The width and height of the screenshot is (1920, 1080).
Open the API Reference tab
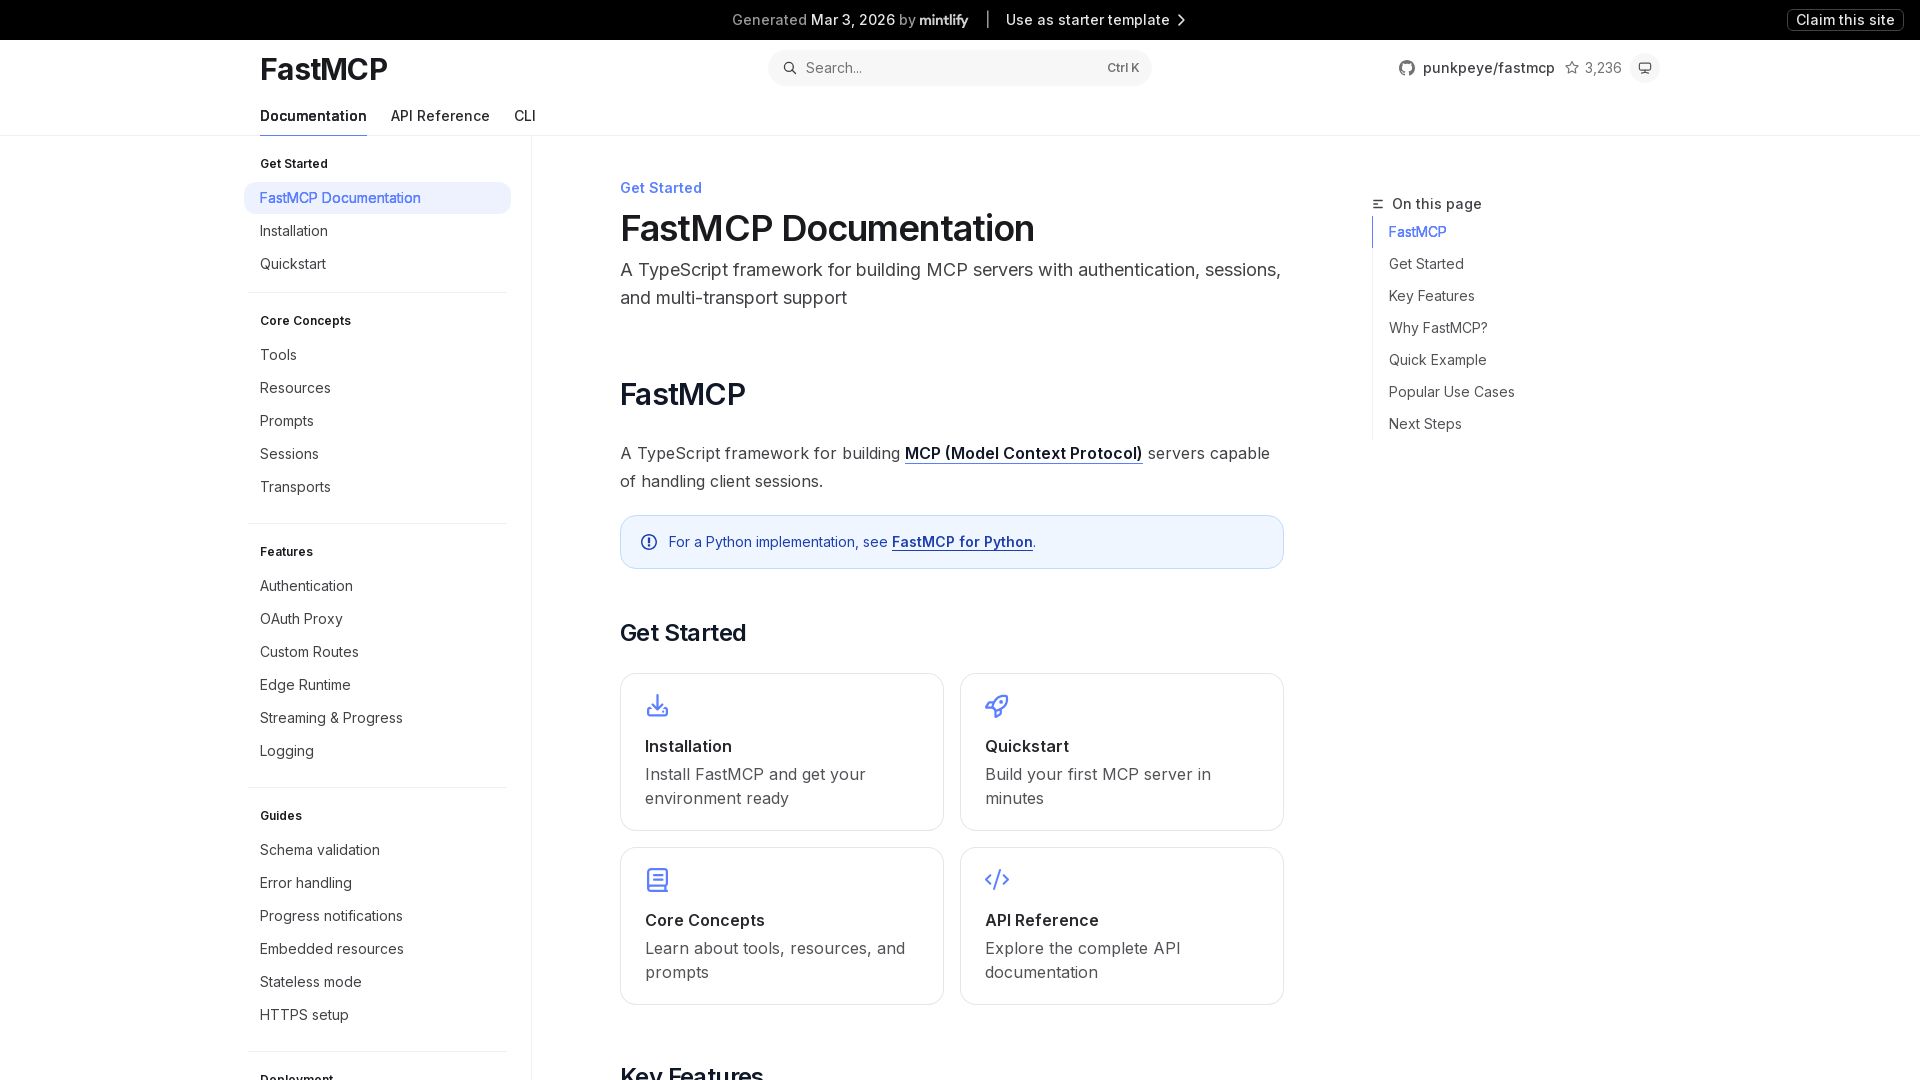coord(440,116)
